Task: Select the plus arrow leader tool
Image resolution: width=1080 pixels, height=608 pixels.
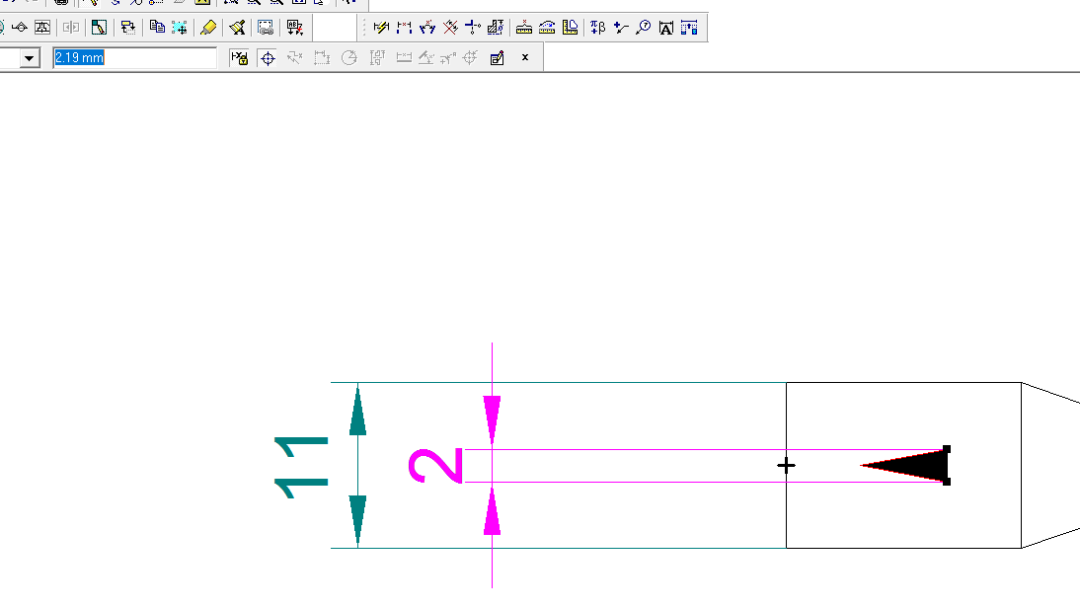Action: pyautogui.click(x=621, y=28)
